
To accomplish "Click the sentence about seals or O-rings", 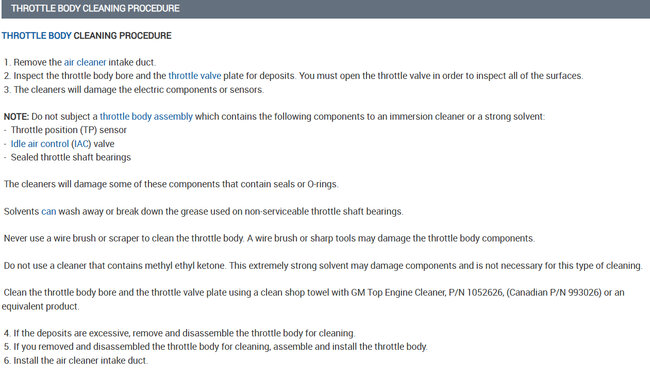I will [171, 184].
